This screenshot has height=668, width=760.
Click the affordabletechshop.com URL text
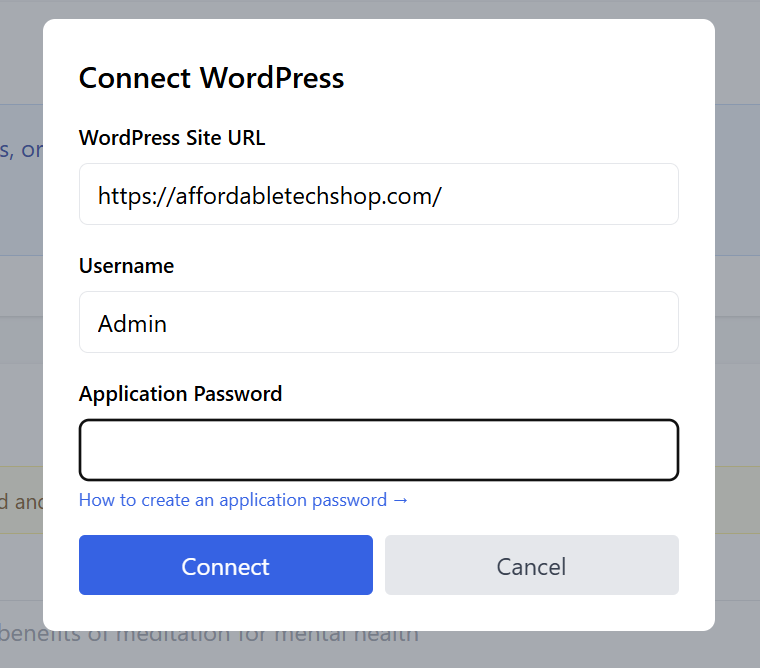(x=269, y=195)
